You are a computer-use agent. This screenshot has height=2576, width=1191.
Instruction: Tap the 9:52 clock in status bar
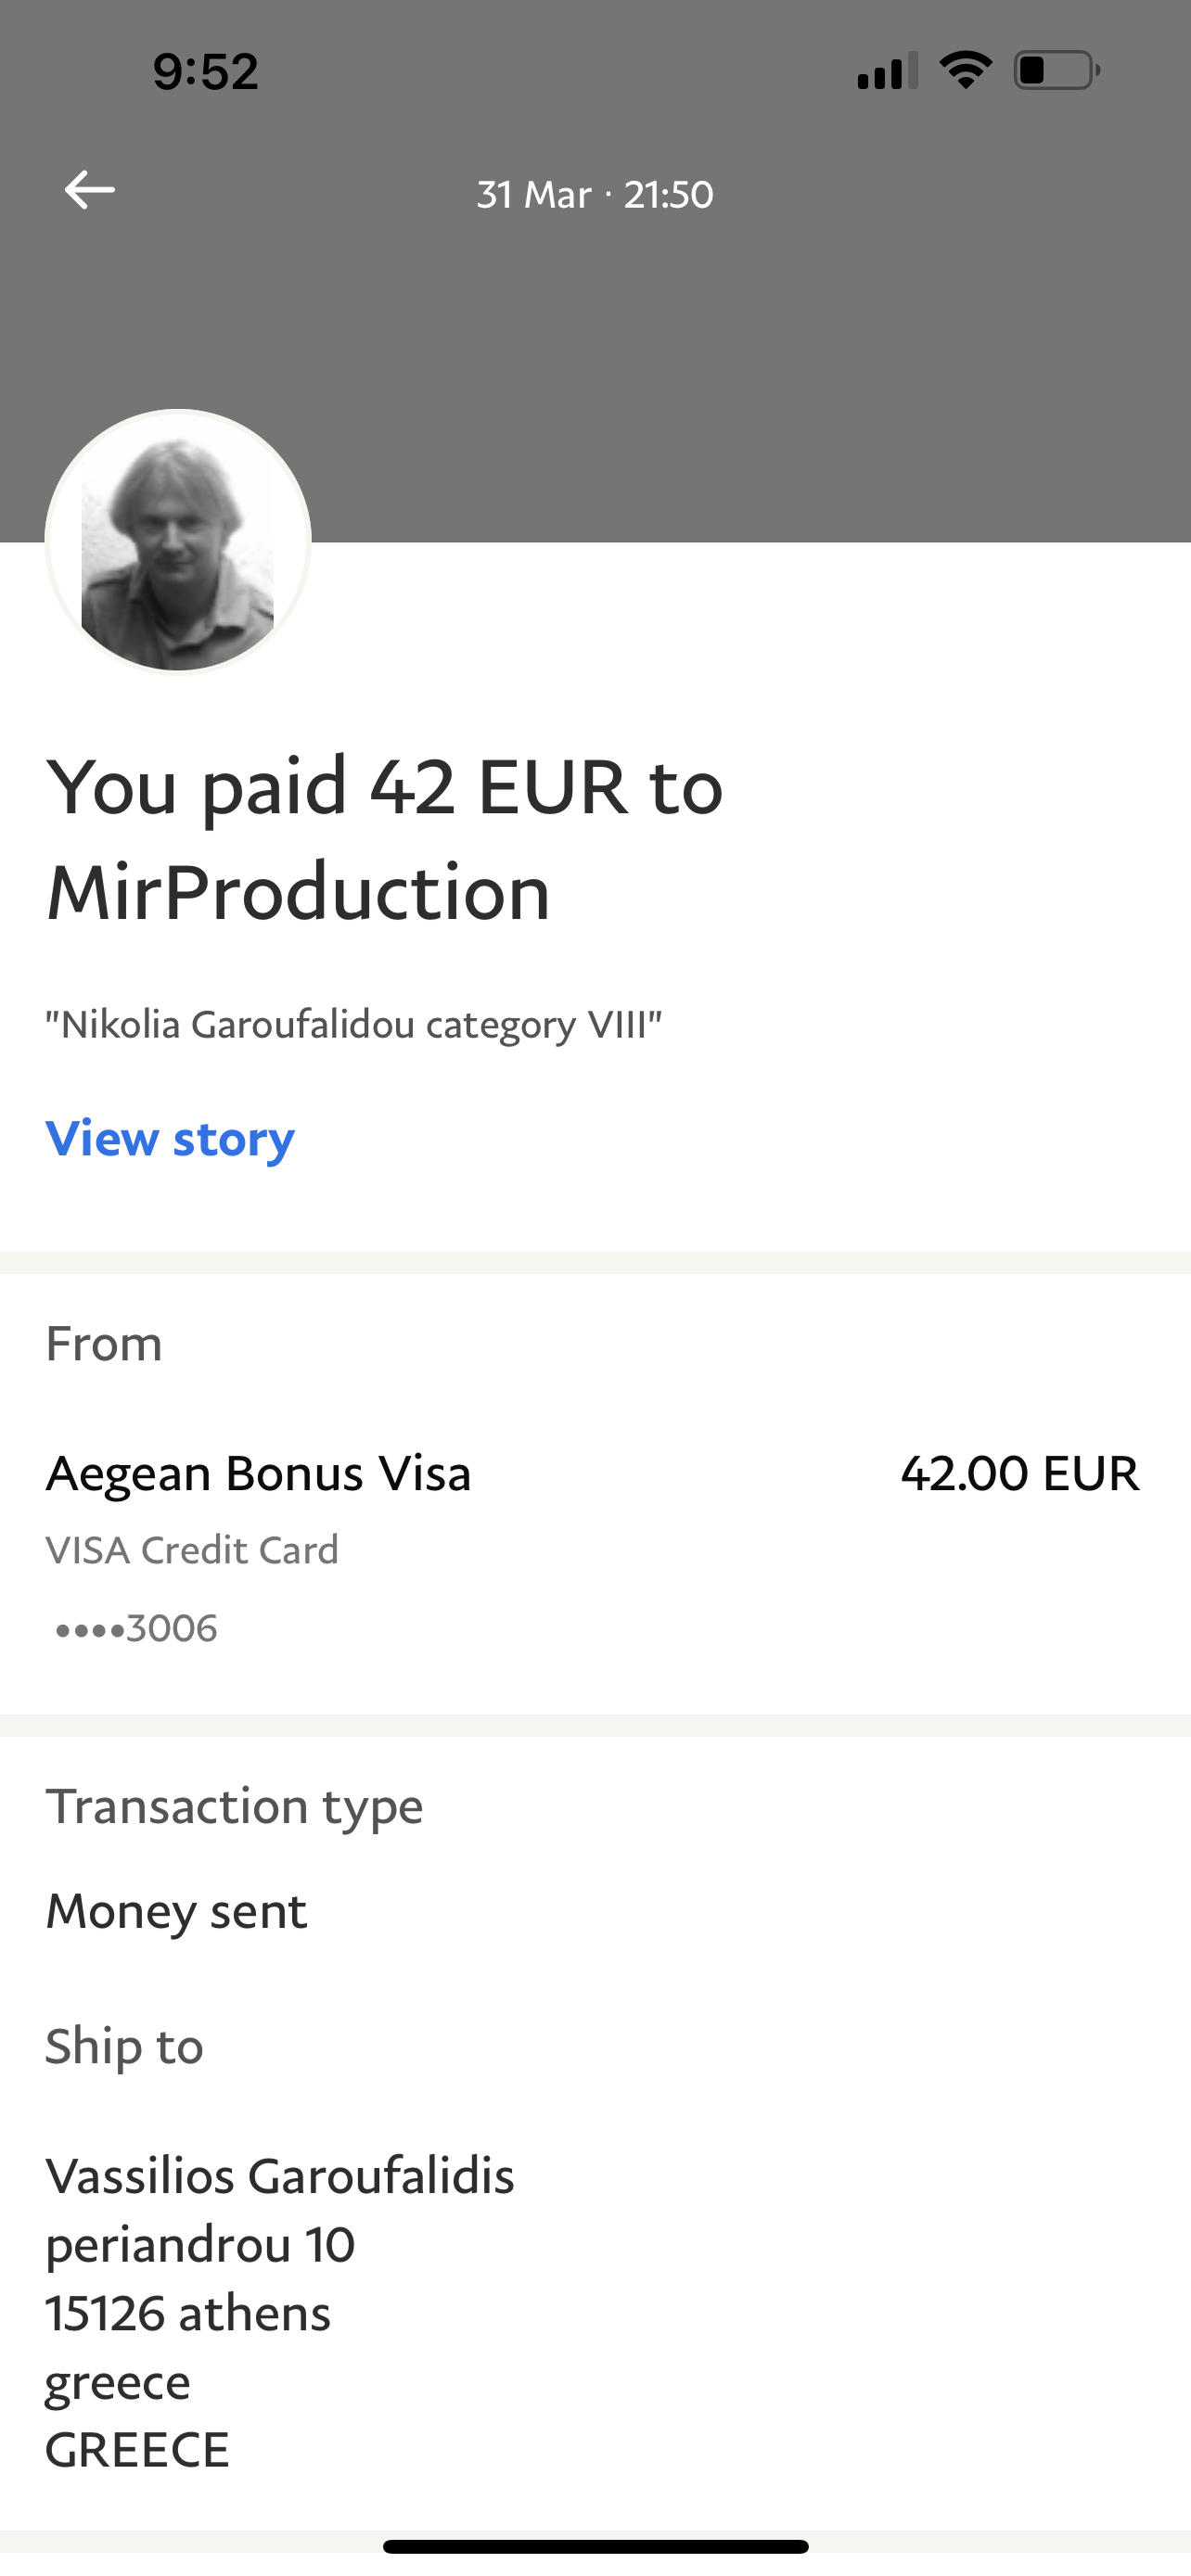tap(206, 72)
